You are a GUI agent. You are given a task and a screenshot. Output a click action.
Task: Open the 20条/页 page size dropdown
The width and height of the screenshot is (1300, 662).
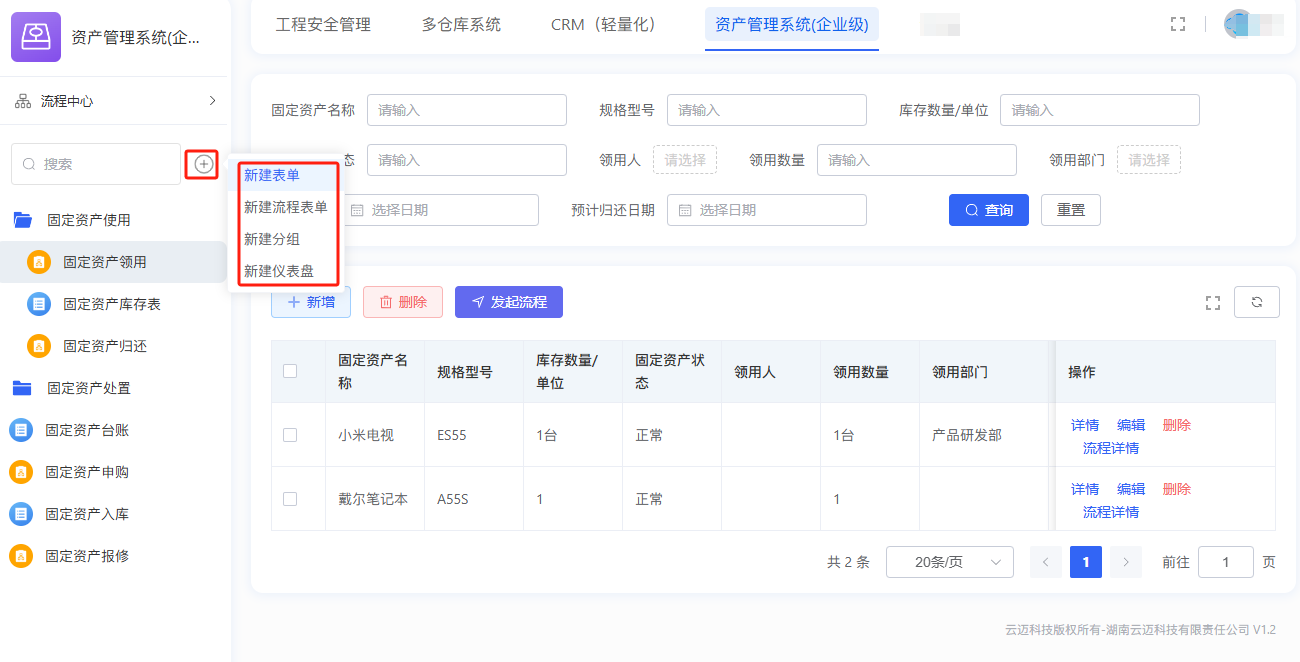[x=949, y=562]
